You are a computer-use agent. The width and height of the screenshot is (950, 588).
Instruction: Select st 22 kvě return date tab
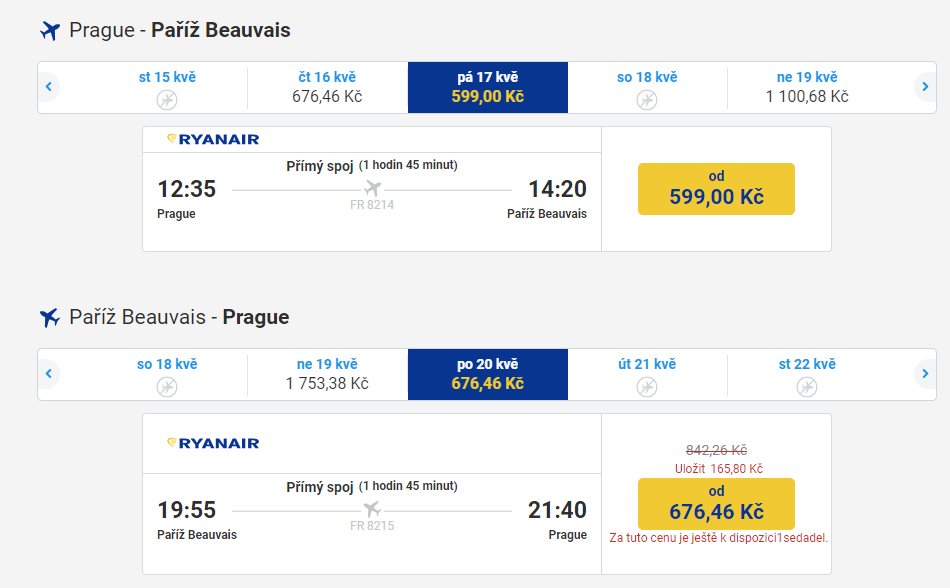[x=807, y=374]
